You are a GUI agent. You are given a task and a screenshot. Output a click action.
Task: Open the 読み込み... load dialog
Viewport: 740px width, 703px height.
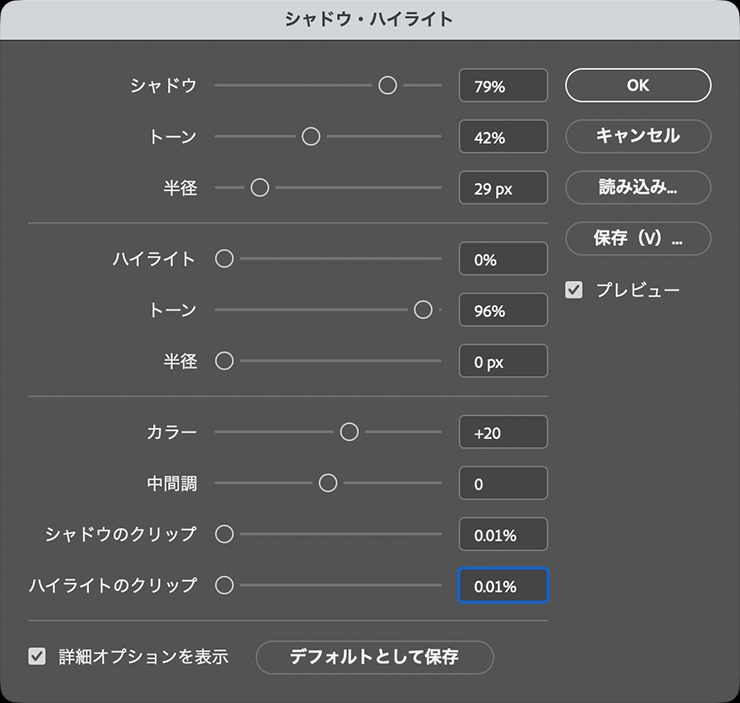[638, 187]
